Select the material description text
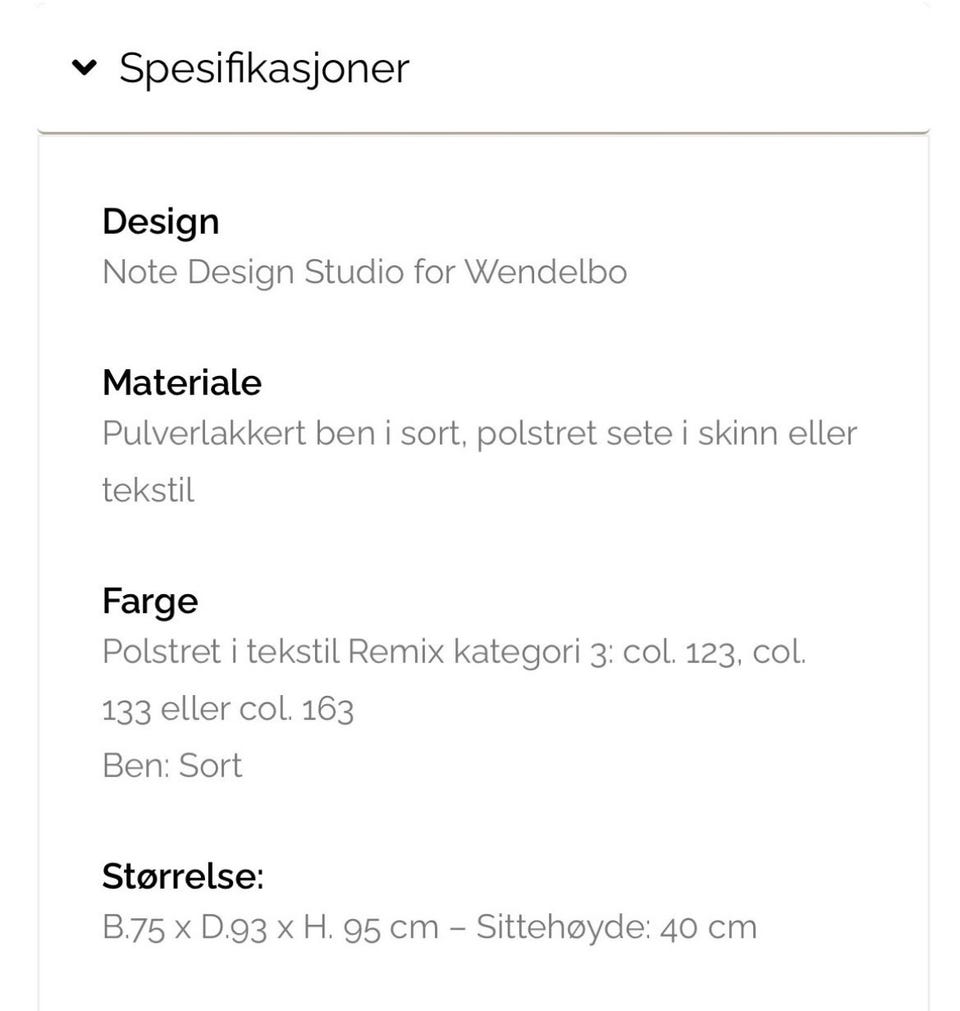Image resolution: width=960 pixels, height=1011 pixels. tap(479, 433)
